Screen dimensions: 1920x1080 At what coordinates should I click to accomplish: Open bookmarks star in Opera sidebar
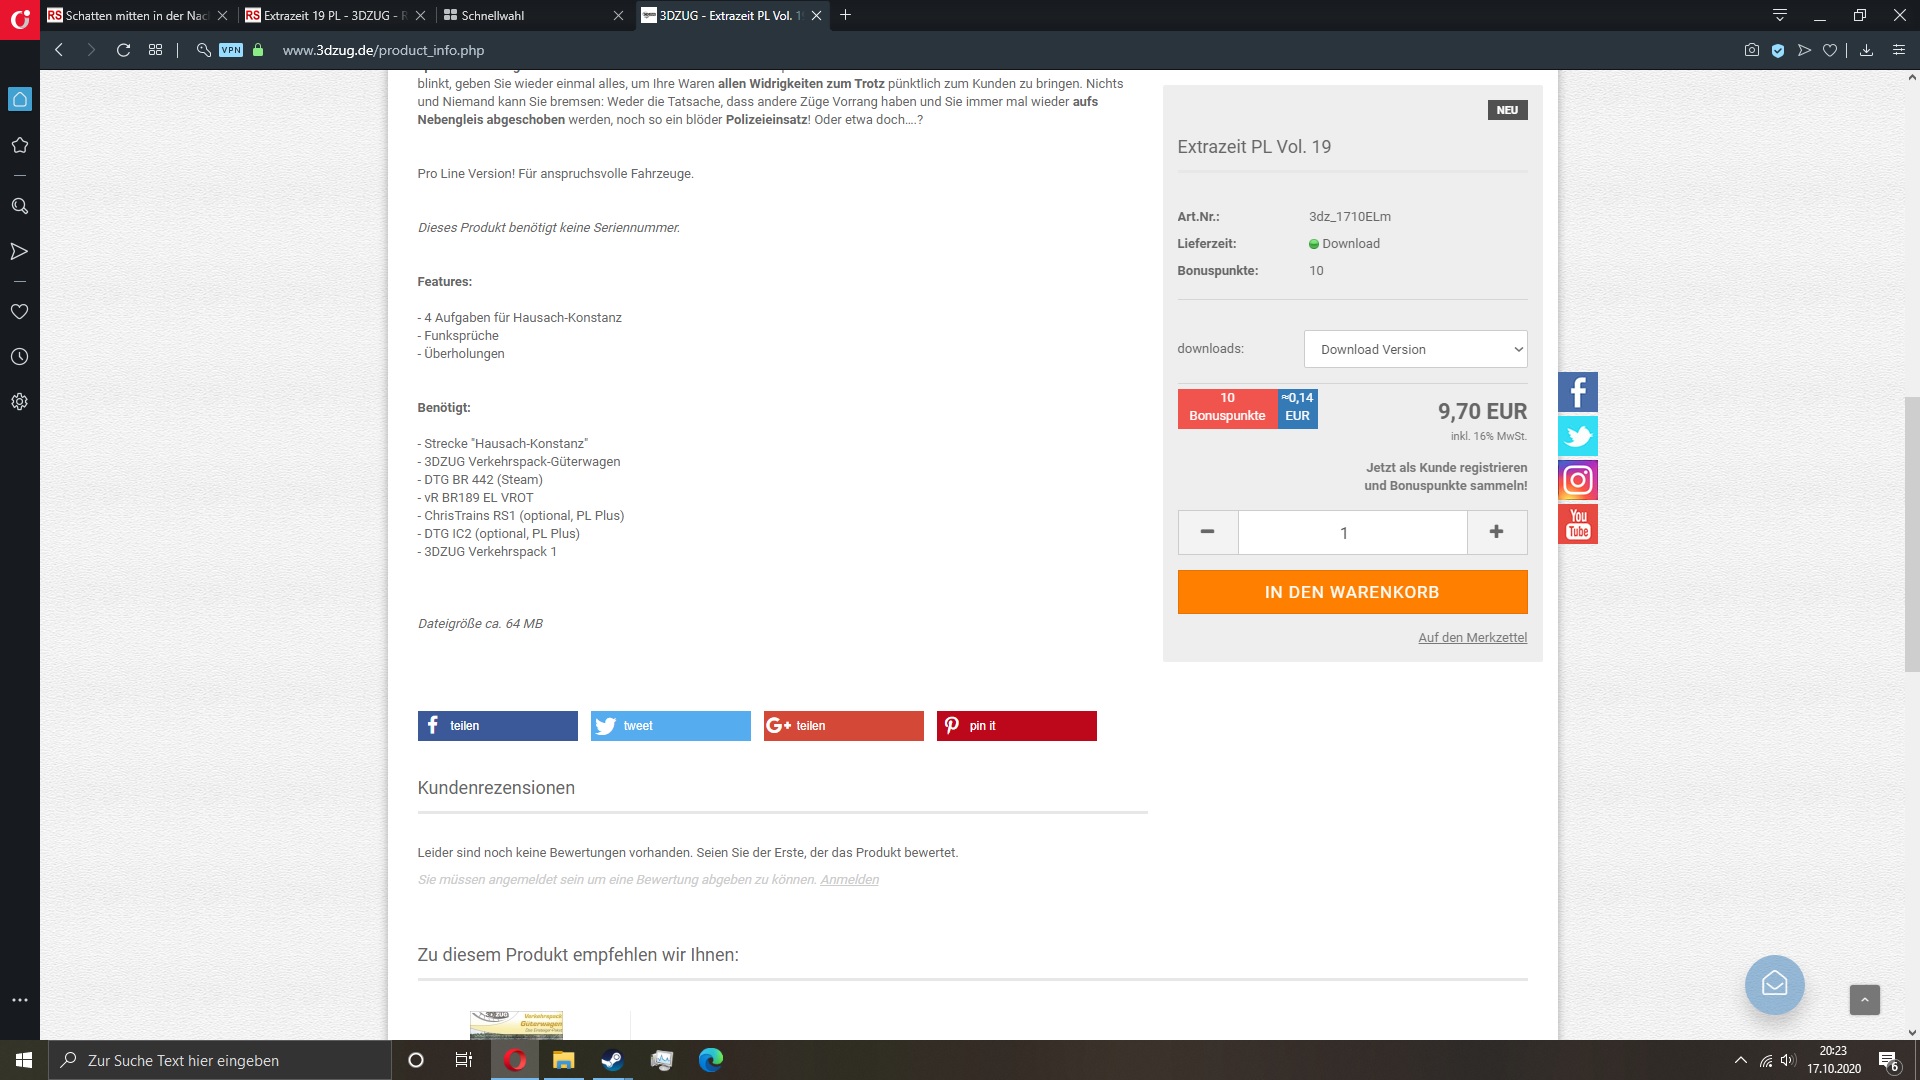coord(20,145)
